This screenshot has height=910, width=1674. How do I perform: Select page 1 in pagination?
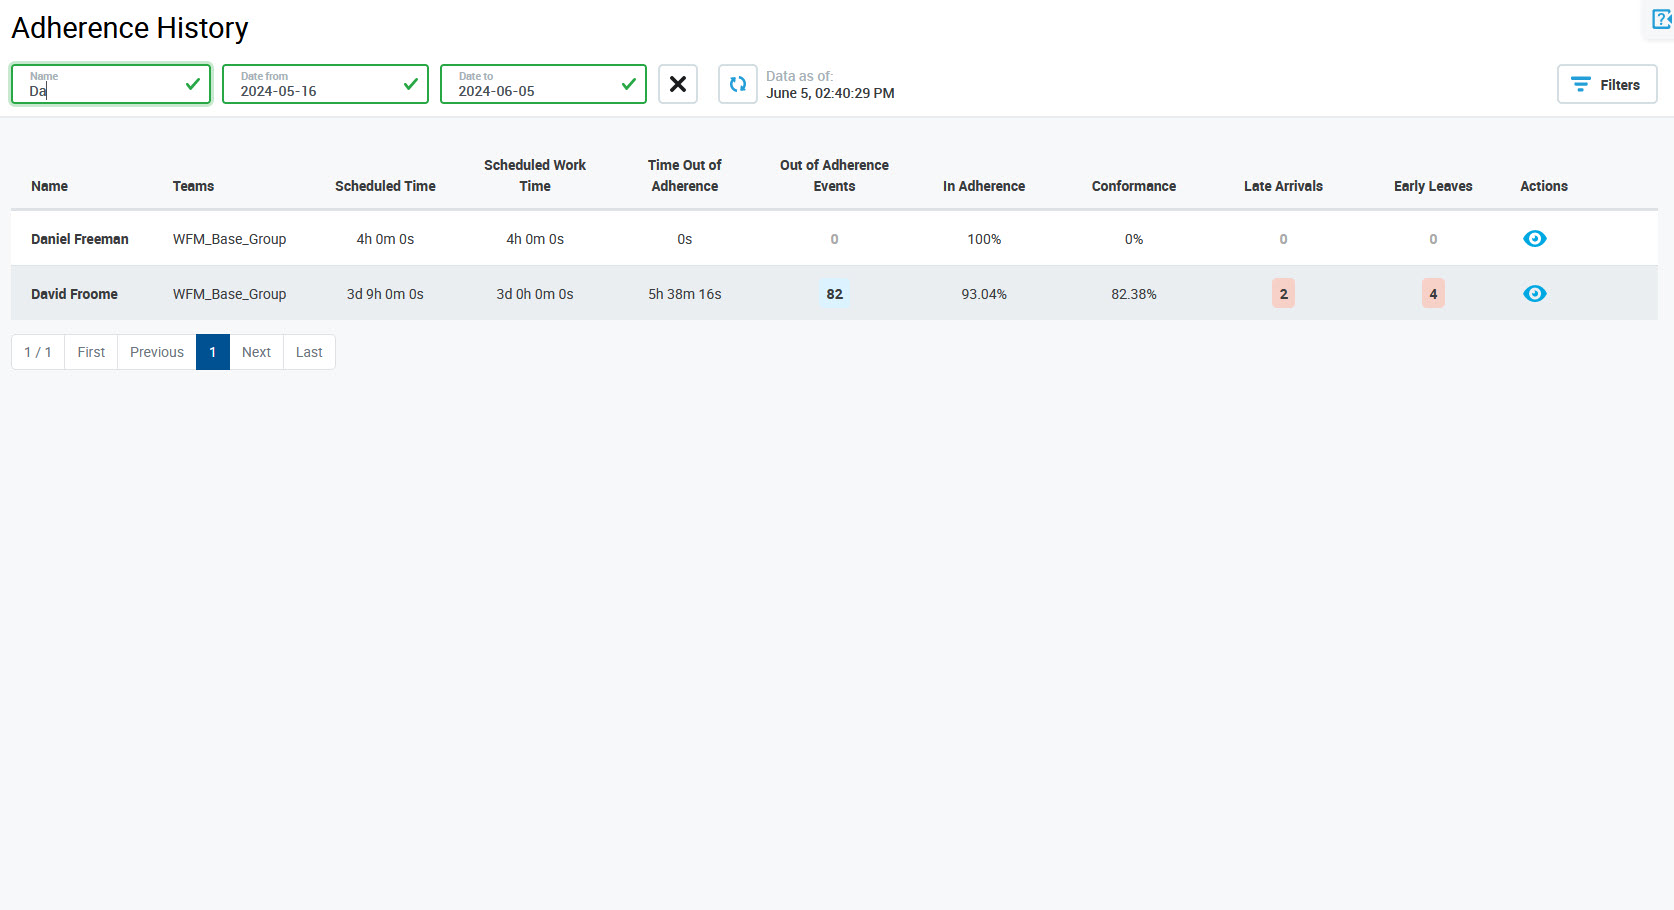[213, 352]
